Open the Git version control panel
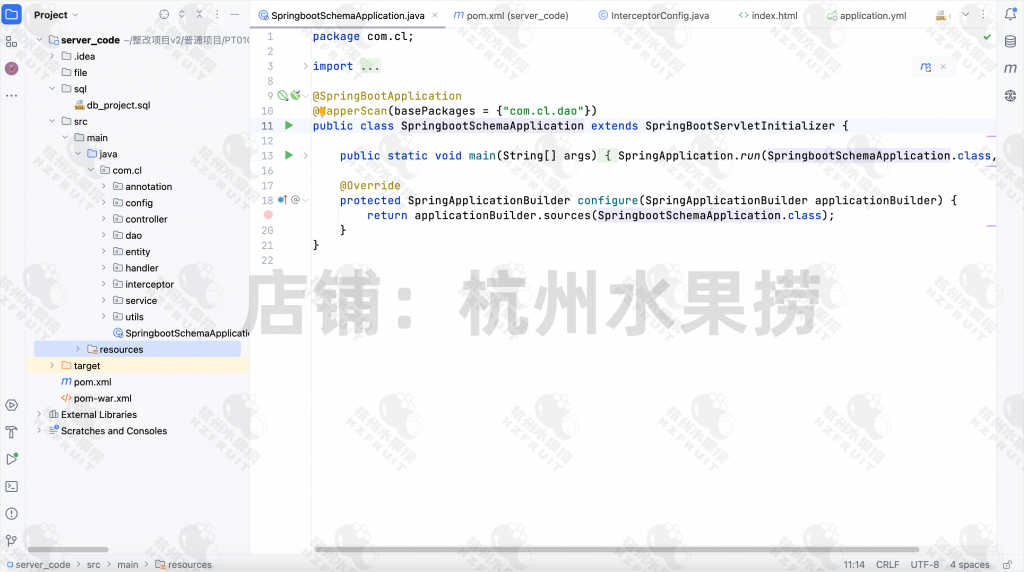This screenshot has width=1024, height=572. tap(12, 540)
